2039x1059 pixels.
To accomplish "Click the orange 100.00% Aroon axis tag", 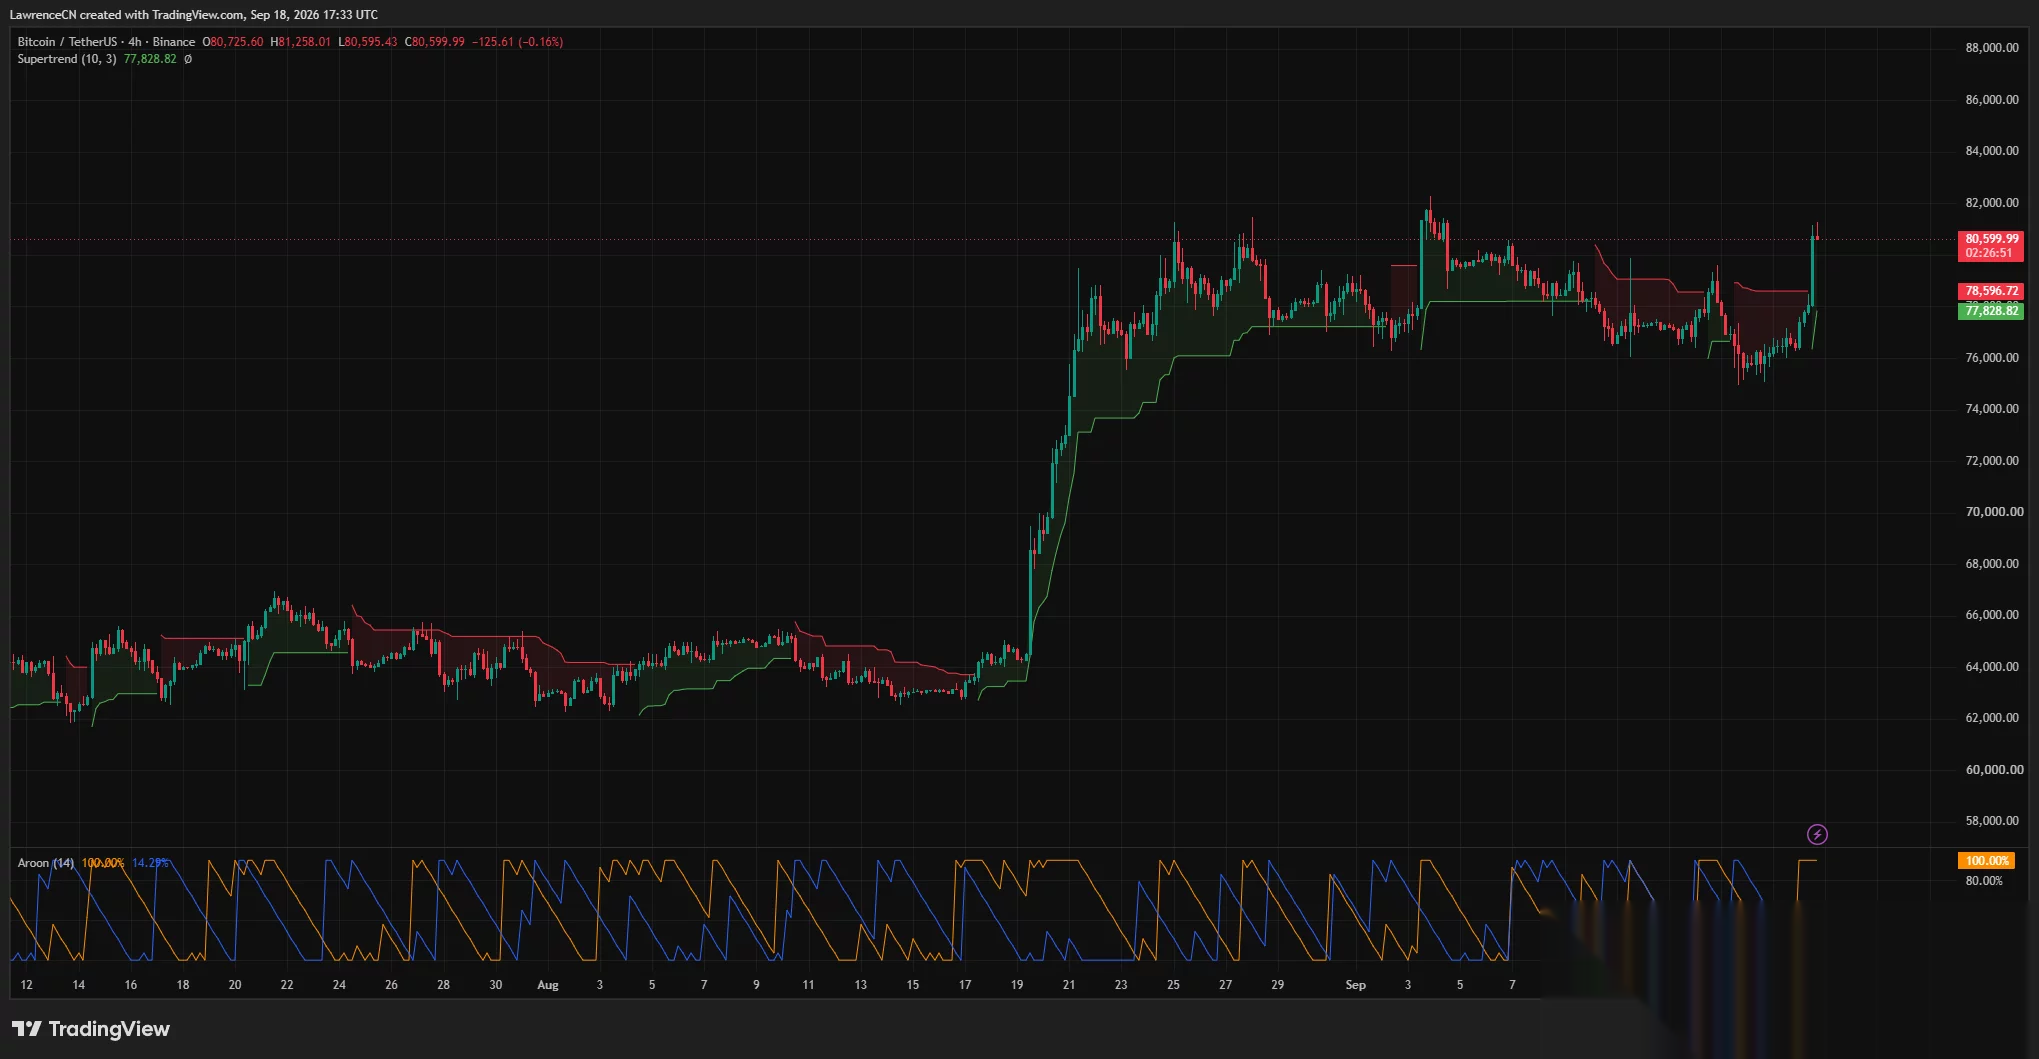I will pos(1986,861).
